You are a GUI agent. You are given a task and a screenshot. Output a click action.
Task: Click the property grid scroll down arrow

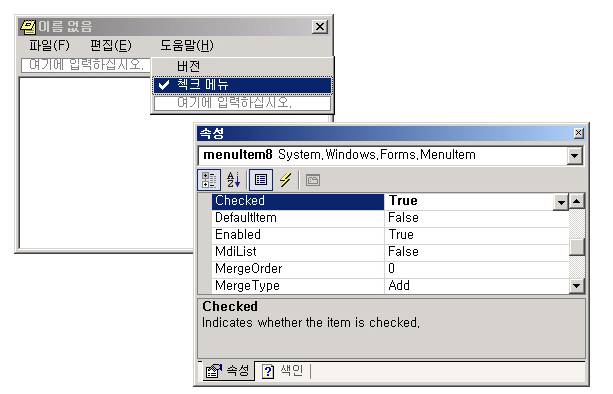click(577, 285)
